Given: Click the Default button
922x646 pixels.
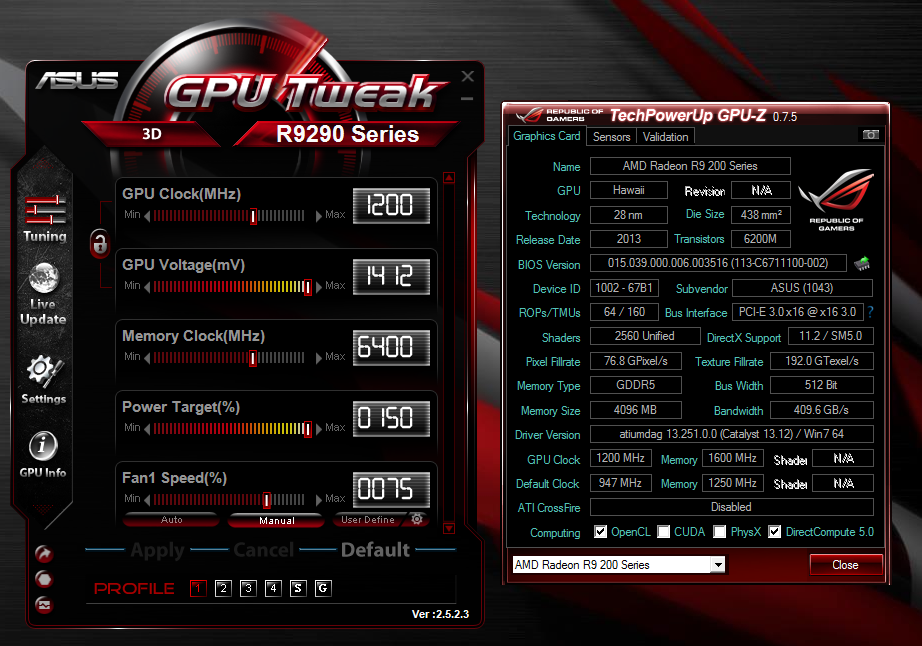Looking at the screenshot, I should tap(375, 550).
